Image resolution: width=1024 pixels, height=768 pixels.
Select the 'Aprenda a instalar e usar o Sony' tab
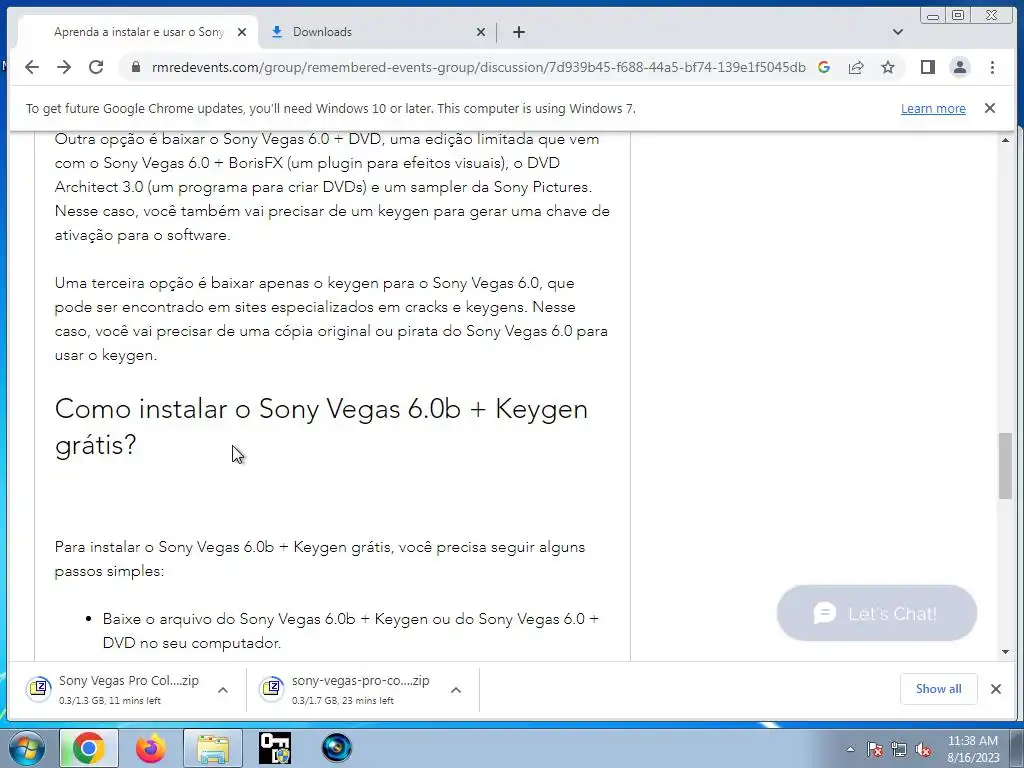click(138, 32)
